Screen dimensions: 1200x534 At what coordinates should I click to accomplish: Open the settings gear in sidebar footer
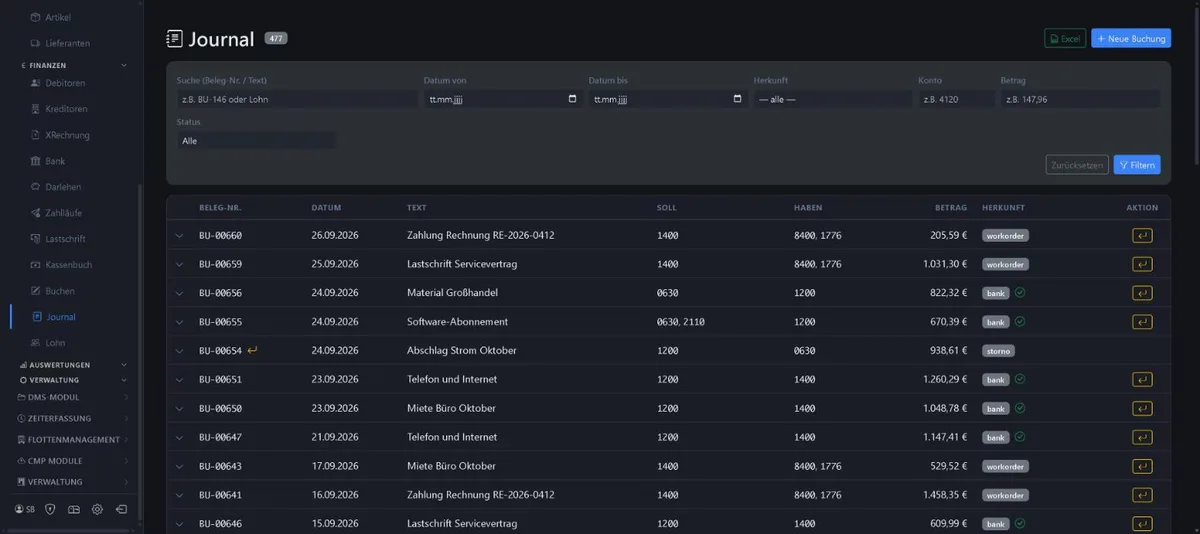(x=97, y=509)
